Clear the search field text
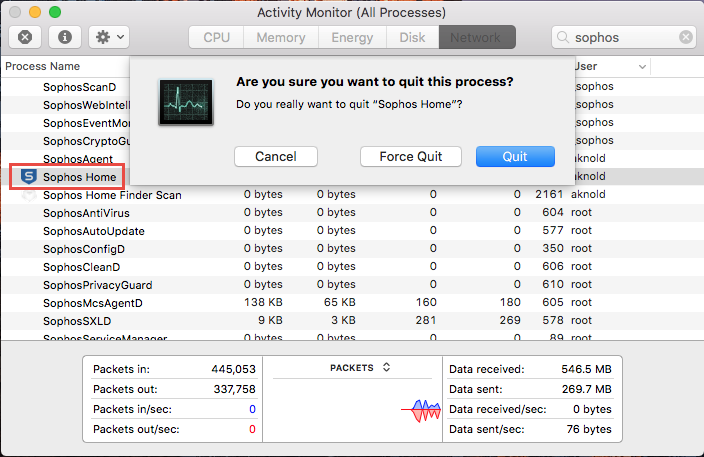704x457 pixels. coord(685,37)
